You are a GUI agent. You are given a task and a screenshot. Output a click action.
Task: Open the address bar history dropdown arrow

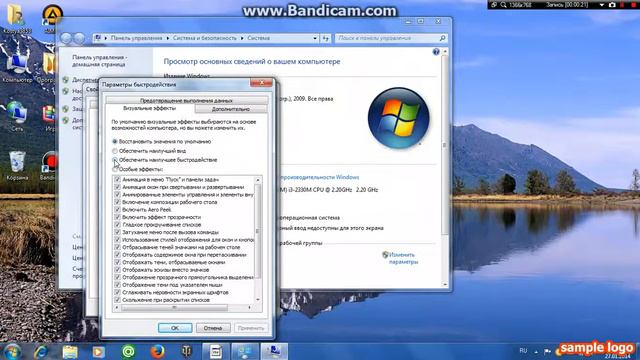pos(315,38)
